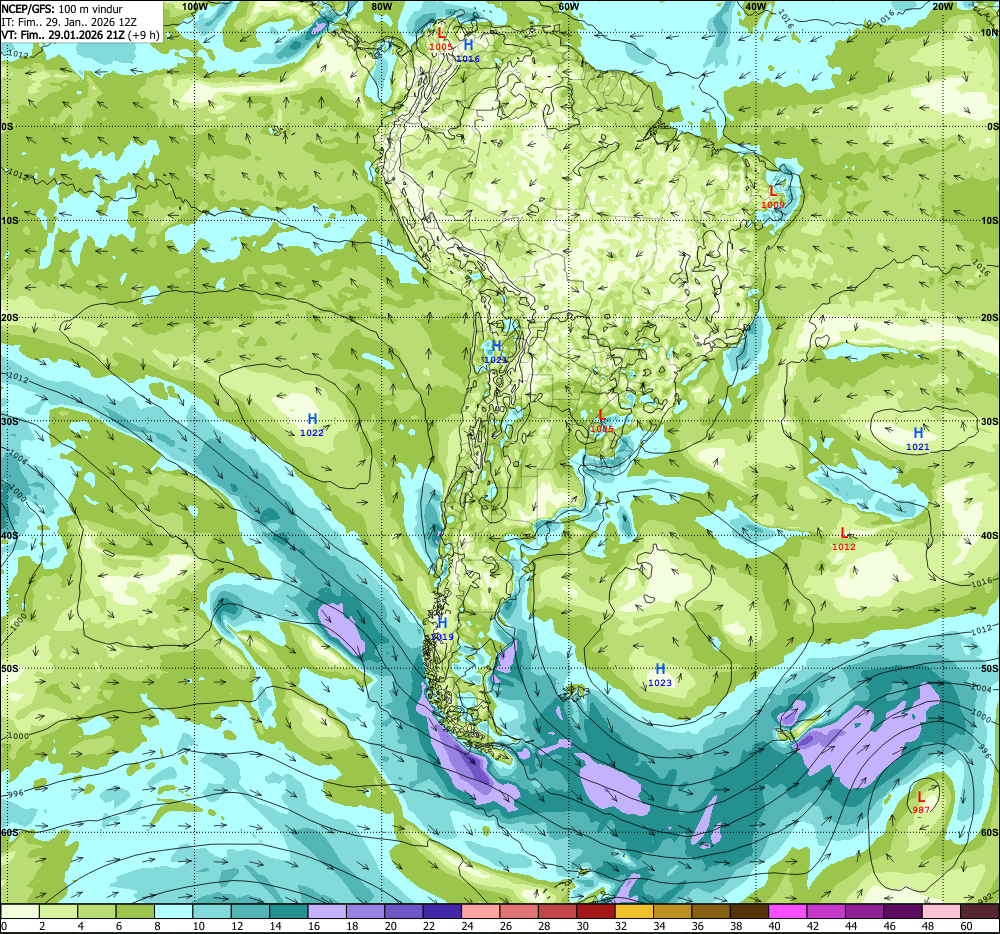Select the 40–42 bright magenta legend swatch
The width and height of the screenshot is (1000, 934).
(788, 911)
